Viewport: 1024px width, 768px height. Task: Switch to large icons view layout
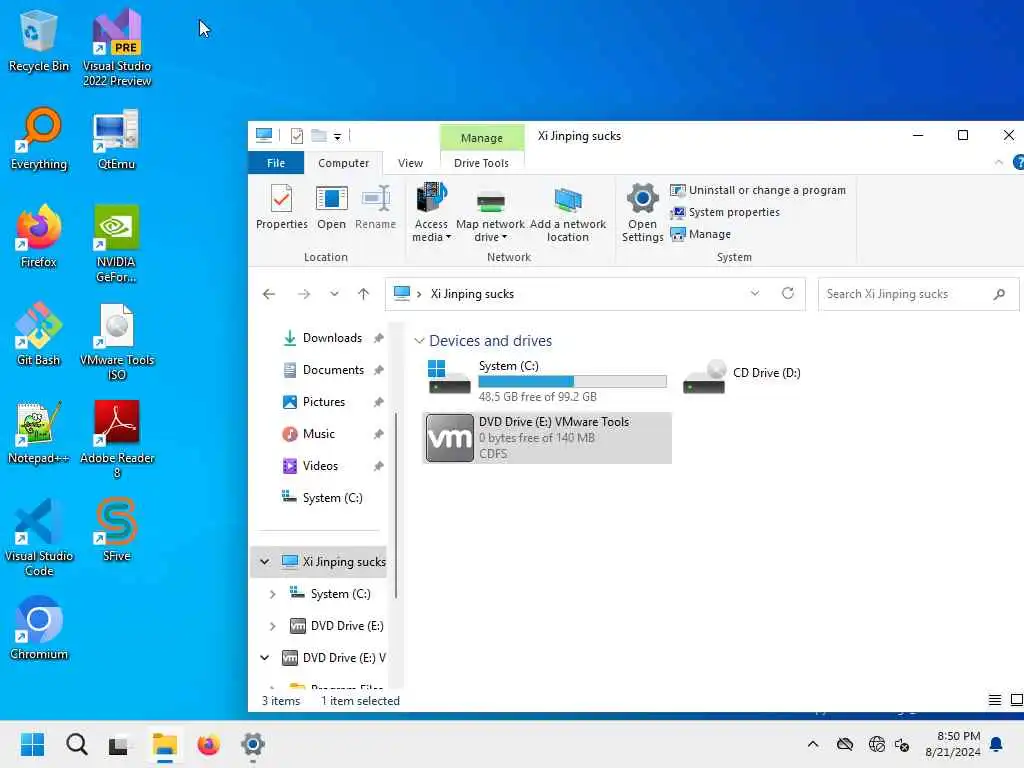[1016, 700]
